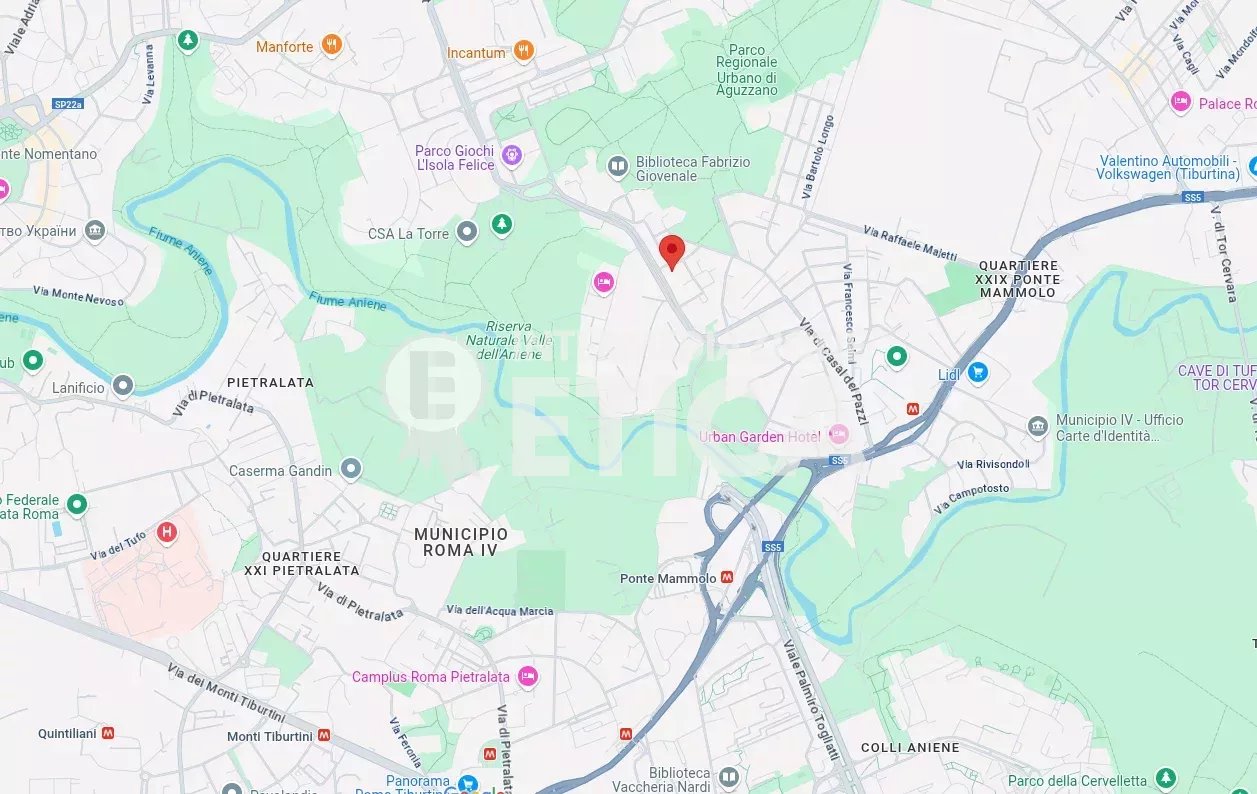Click the Ponte Mammolo metro station icon
The height and width of the screenshot is (794, 1257).
click(727, 577)
